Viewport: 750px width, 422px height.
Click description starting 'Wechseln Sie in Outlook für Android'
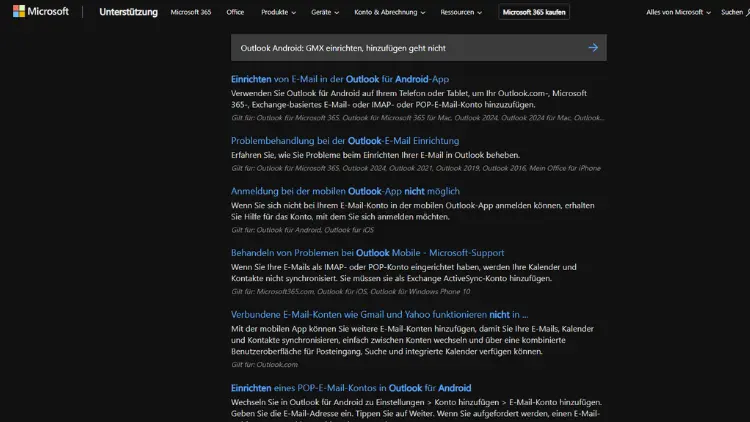[x=416, y=410]
